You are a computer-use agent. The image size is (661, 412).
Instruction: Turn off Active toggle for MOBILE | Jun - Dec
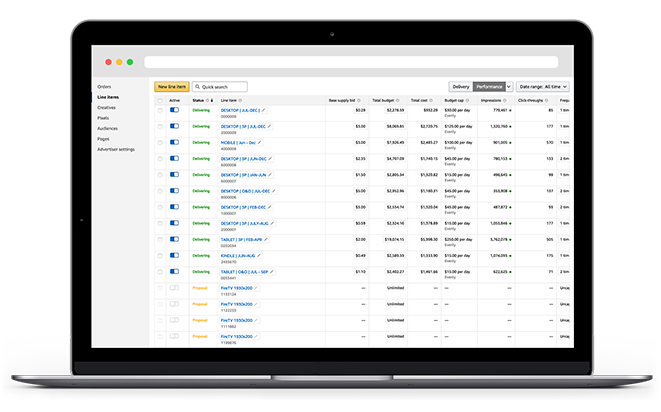[x=174, y=142]
